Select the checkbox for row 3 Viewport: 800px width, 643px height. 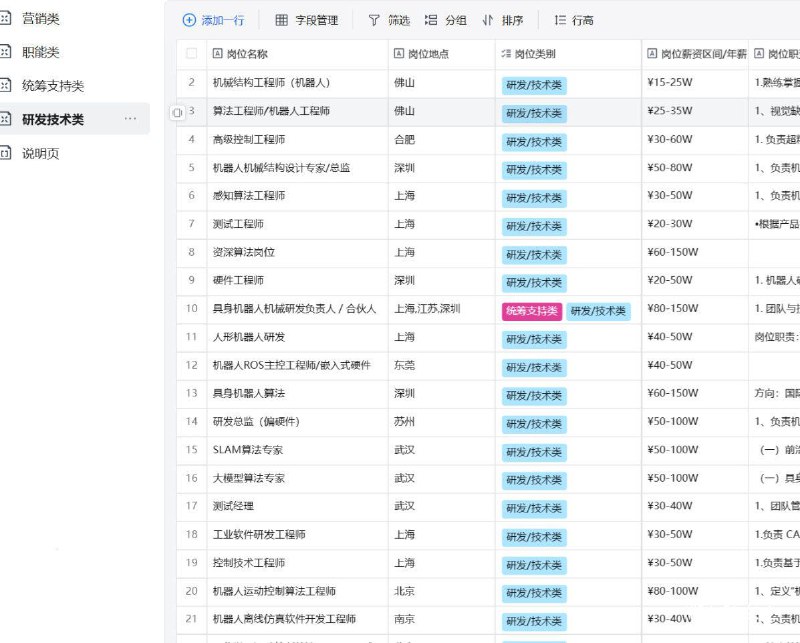pyautogui.click(x=191, y=113)
